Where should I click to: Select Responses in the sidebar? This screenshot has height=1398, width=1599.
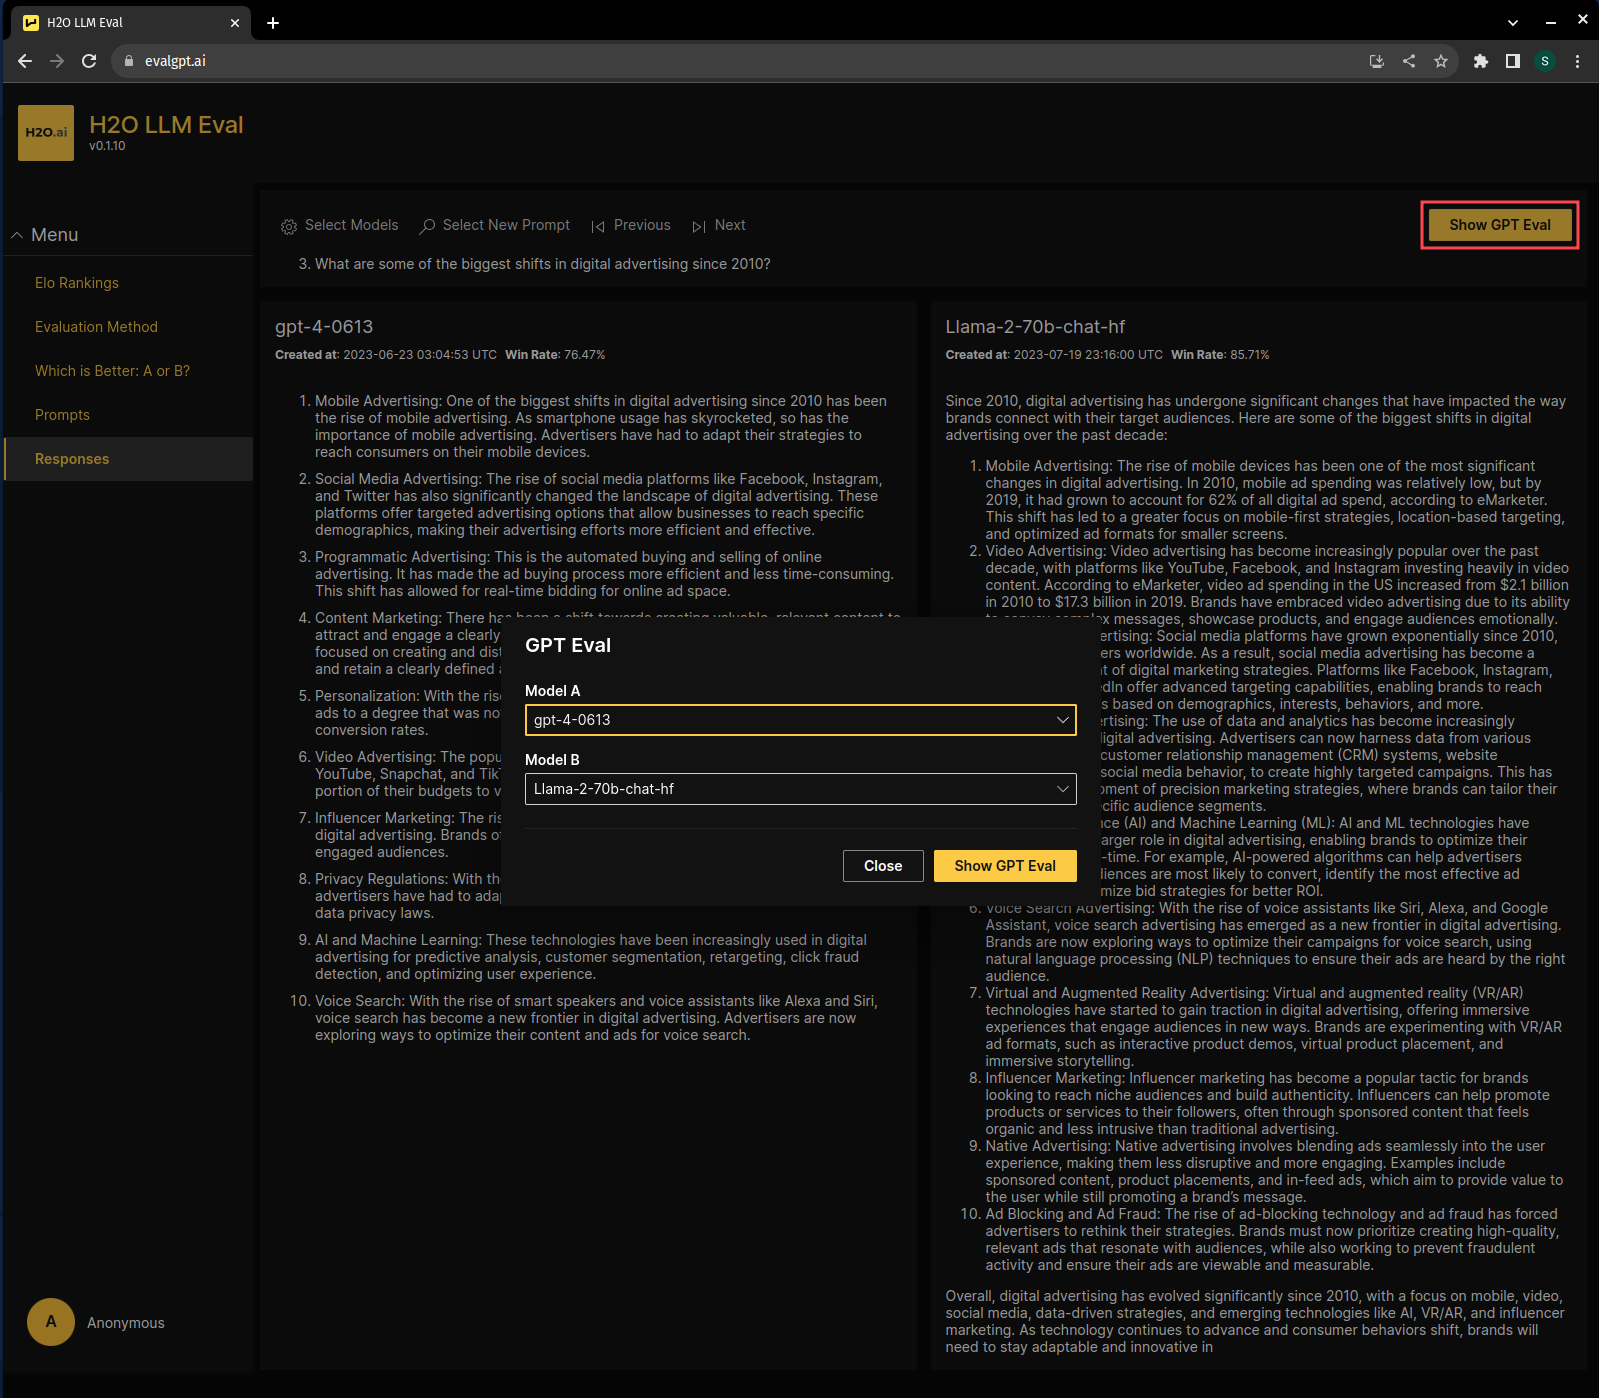(128, 459)
